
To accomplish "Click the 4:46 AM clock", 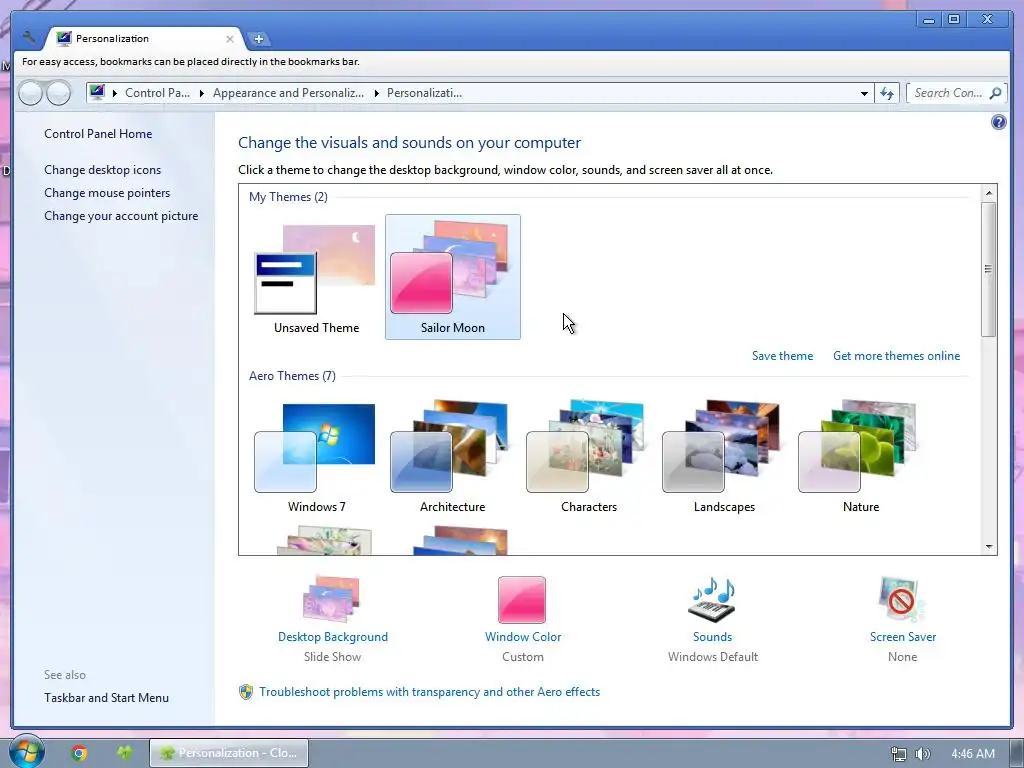I will [x=972, y=754].
